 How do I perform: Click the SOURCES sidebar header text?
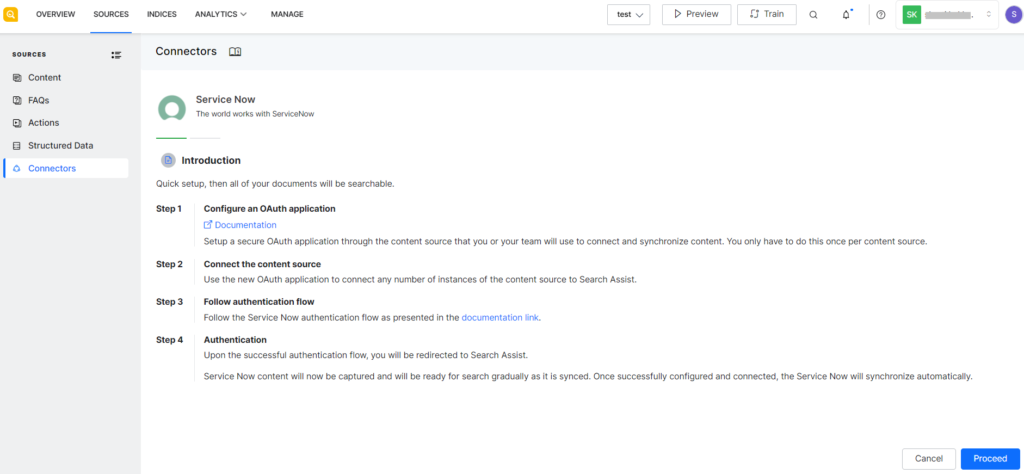[x=29, y=55]
